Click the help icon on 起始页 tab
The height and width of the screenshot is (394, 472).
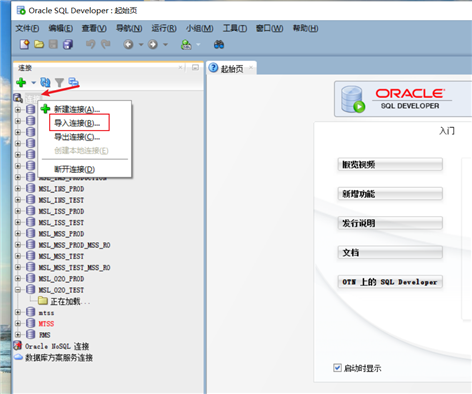point(213,68)
